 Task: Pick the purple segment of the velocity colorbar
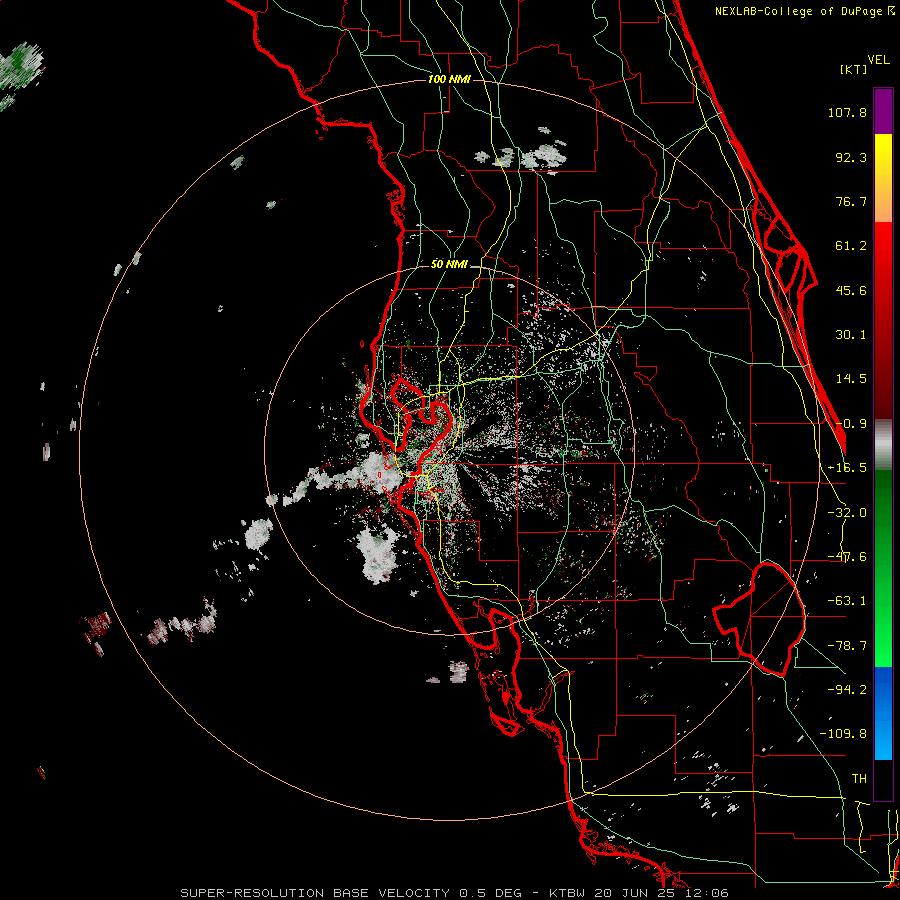[883, 111]
